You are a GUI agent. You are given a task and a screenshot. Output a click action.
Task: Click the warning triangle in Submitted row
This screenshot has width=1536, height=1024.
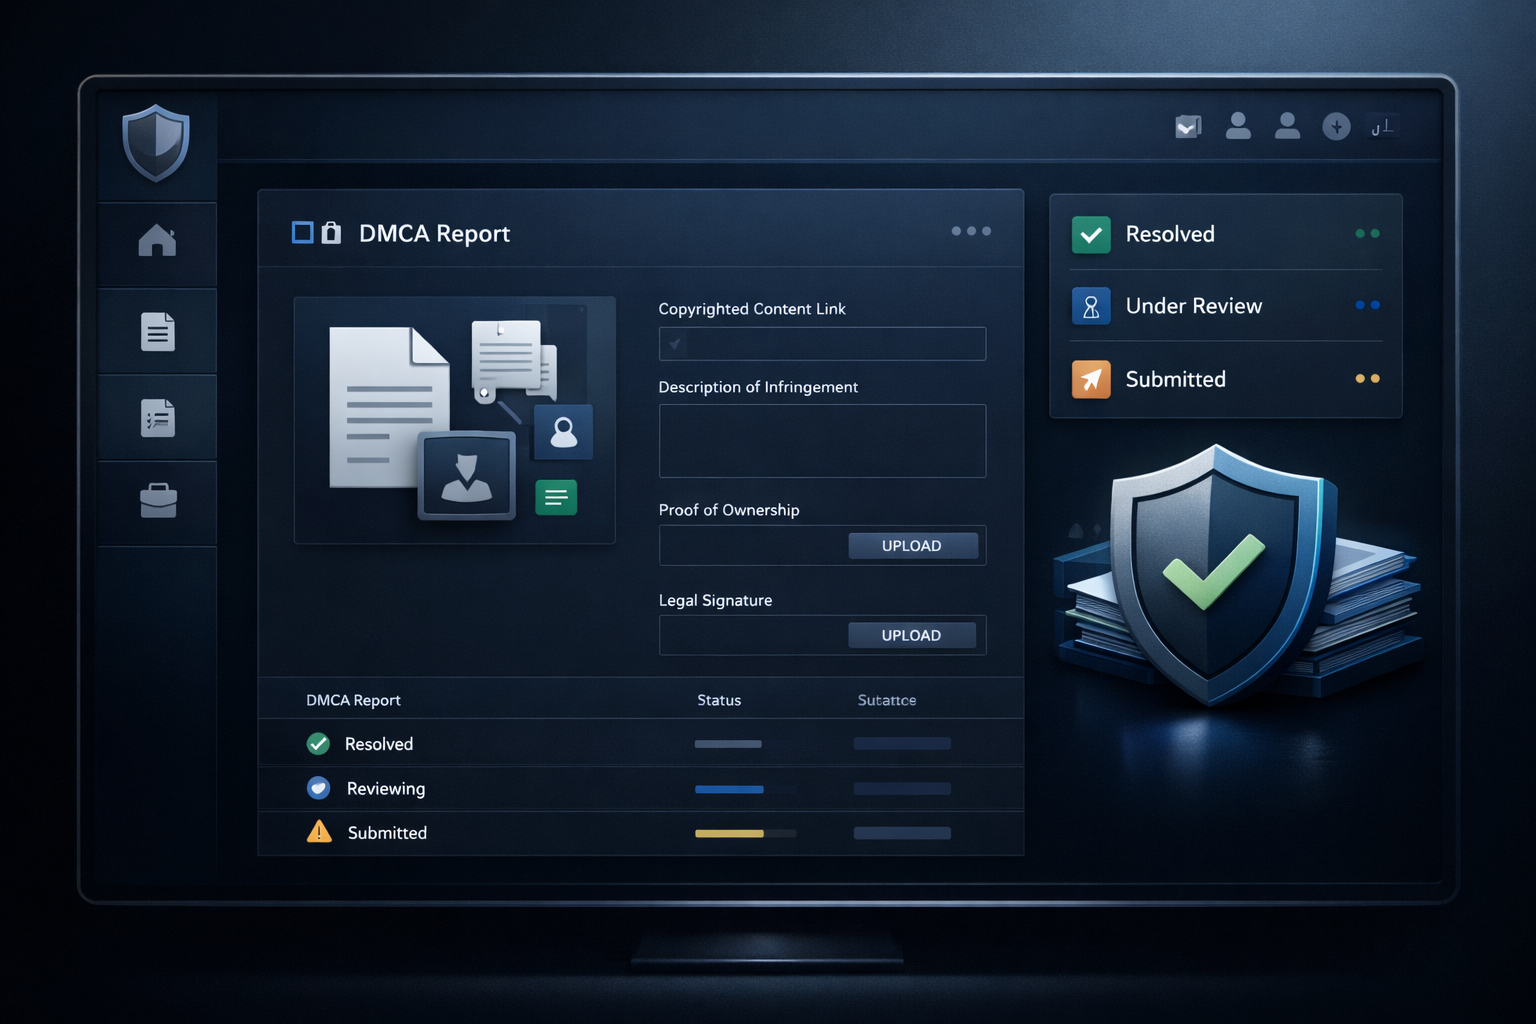(319, 832)
